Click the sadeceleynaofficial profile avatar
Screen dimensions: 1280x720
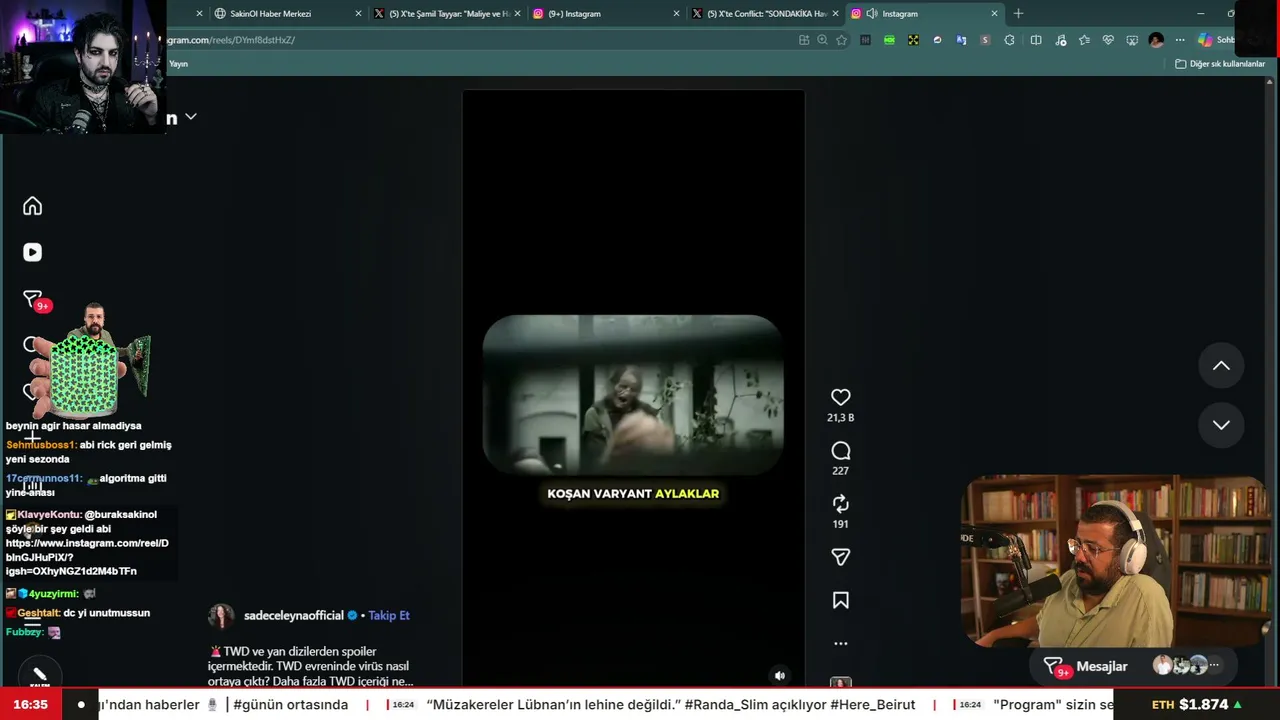[x=221, y=616]
